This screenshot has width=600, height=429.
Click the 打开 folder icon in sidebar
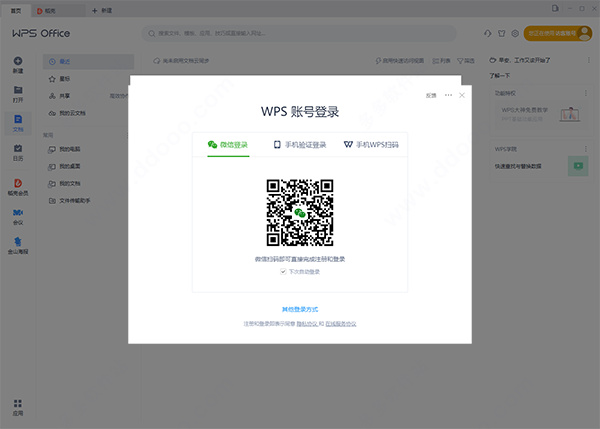pyautogui.click(x=17, y=94)
